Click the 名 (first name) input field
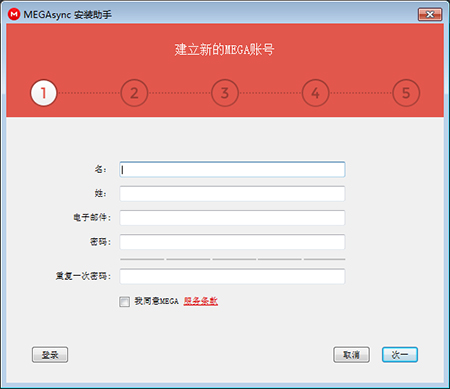 click(x=232, y=169)
